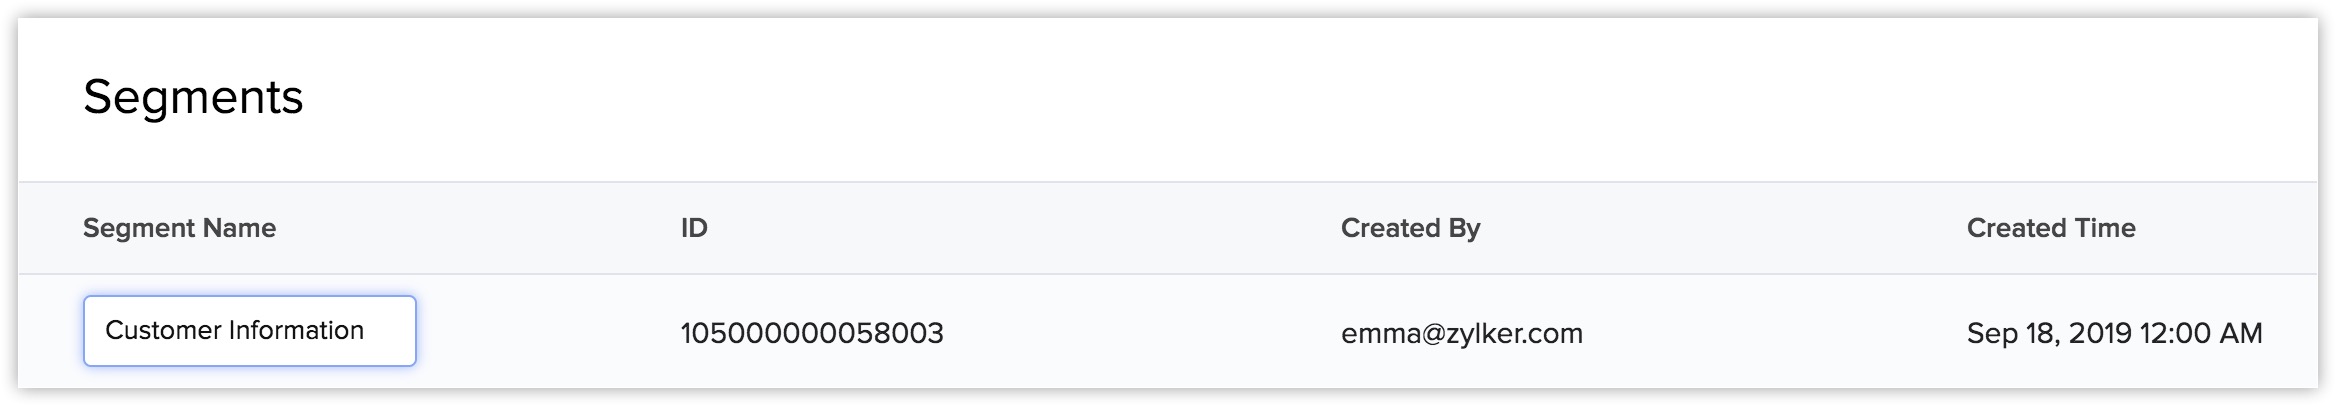
Task: Sort by the Created By column
Action: [1410, 228]
